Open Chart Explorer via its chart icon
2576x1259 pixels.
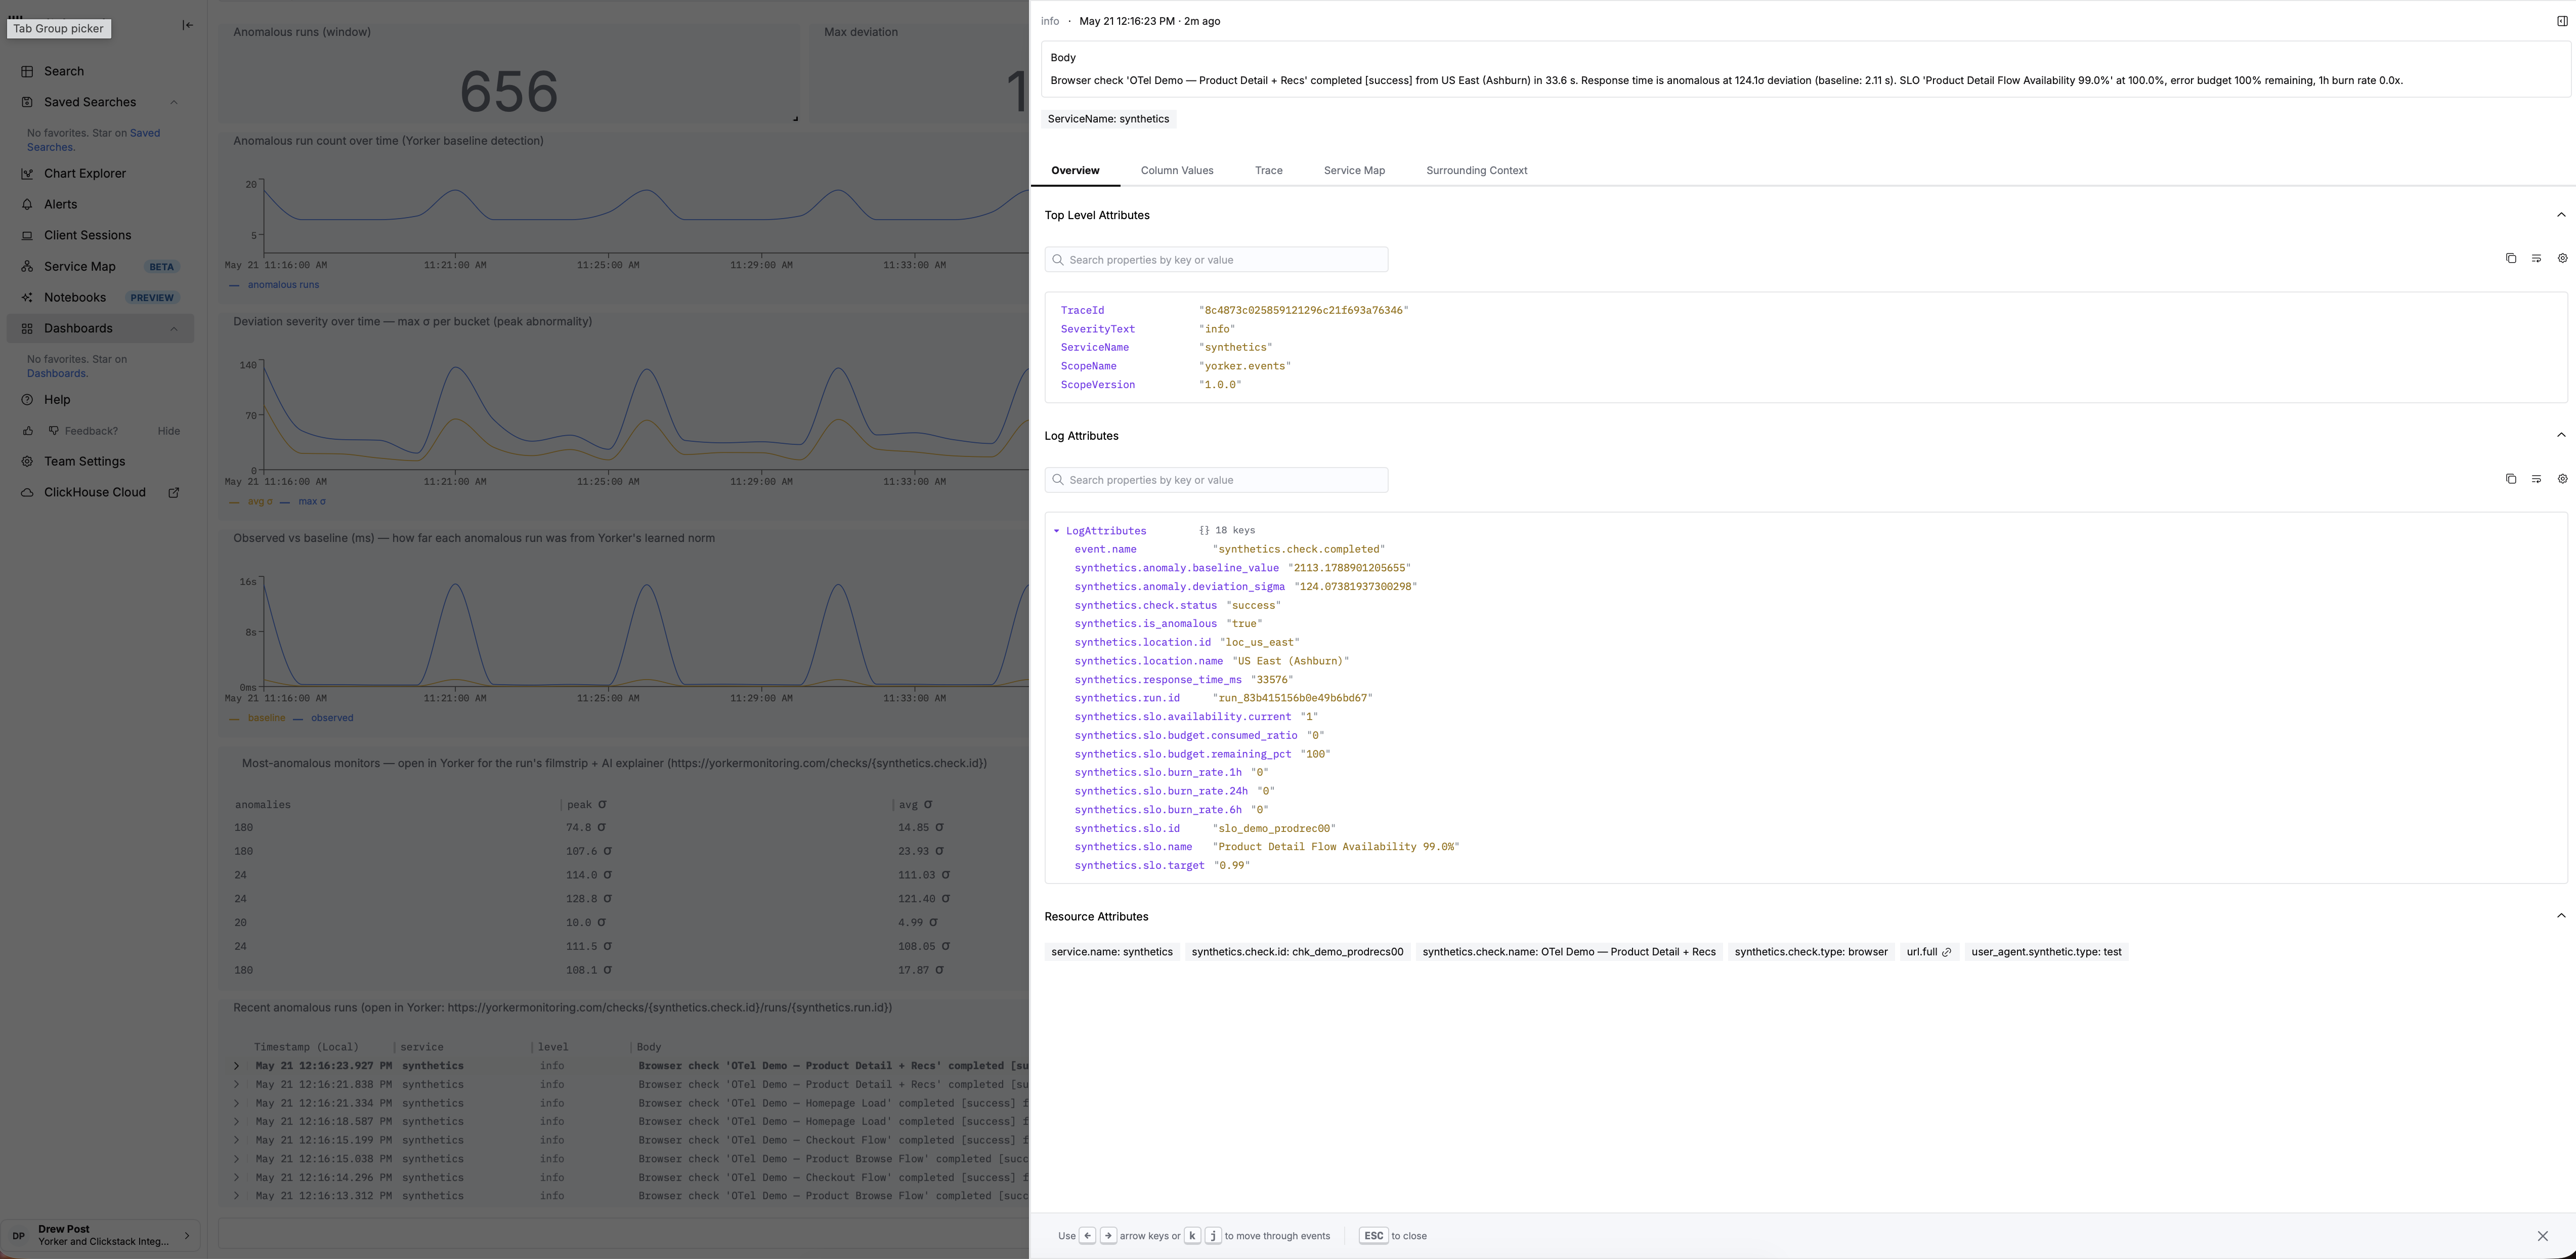tap(27, 173)
